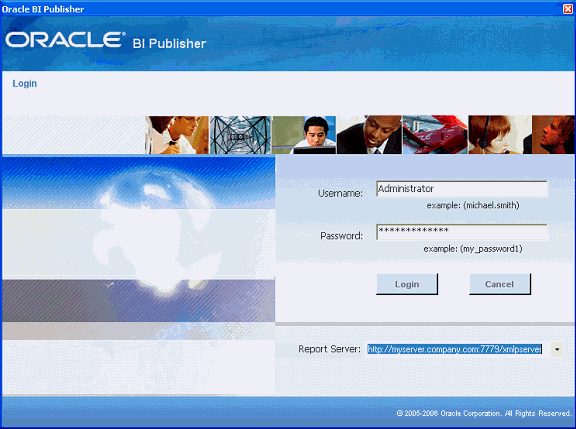Focus the Username input field
The height and width of the screenshot is (429, 576).
click(x=462, y=189)
